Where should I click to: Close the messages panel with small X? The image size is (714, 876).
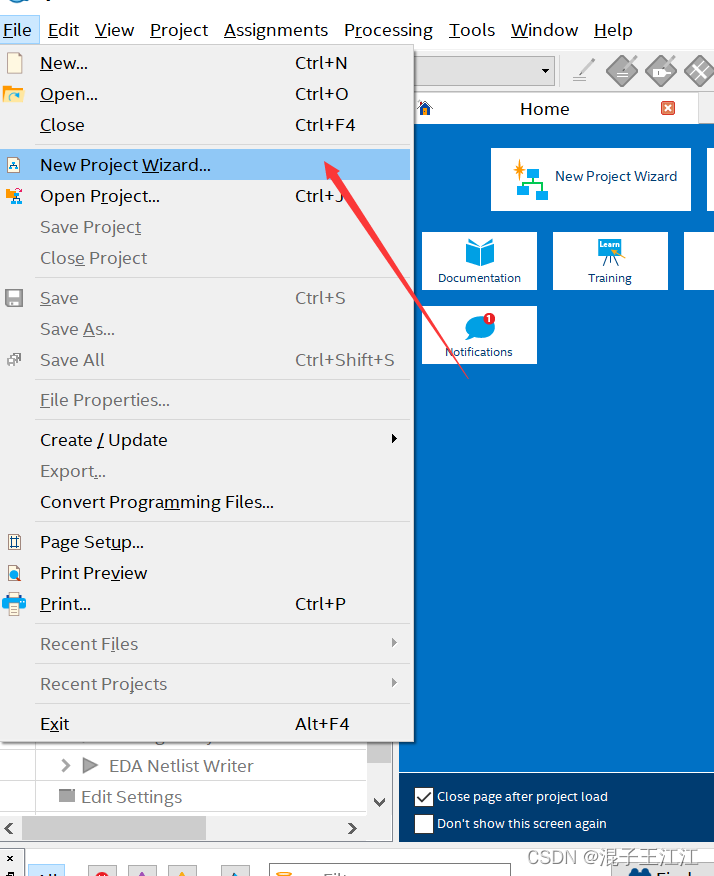10,858
